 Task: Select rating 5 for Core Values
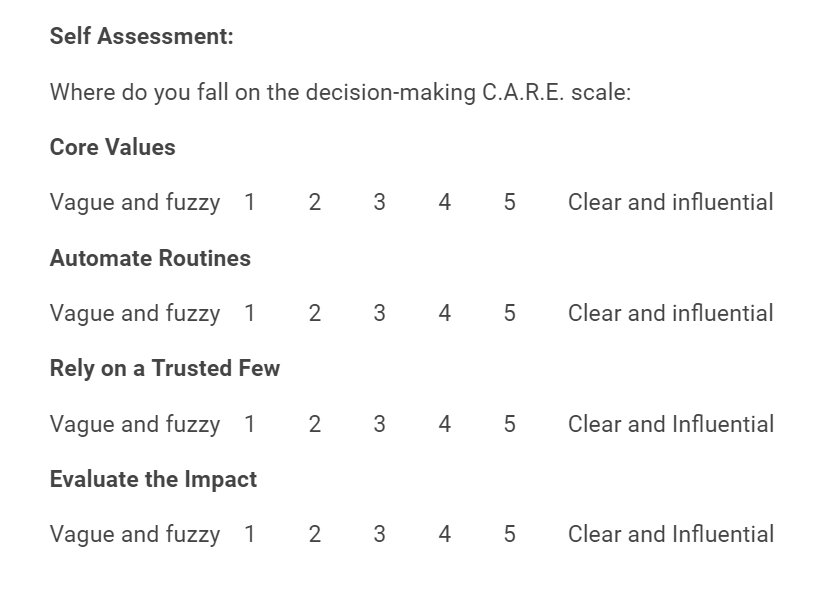510,202
